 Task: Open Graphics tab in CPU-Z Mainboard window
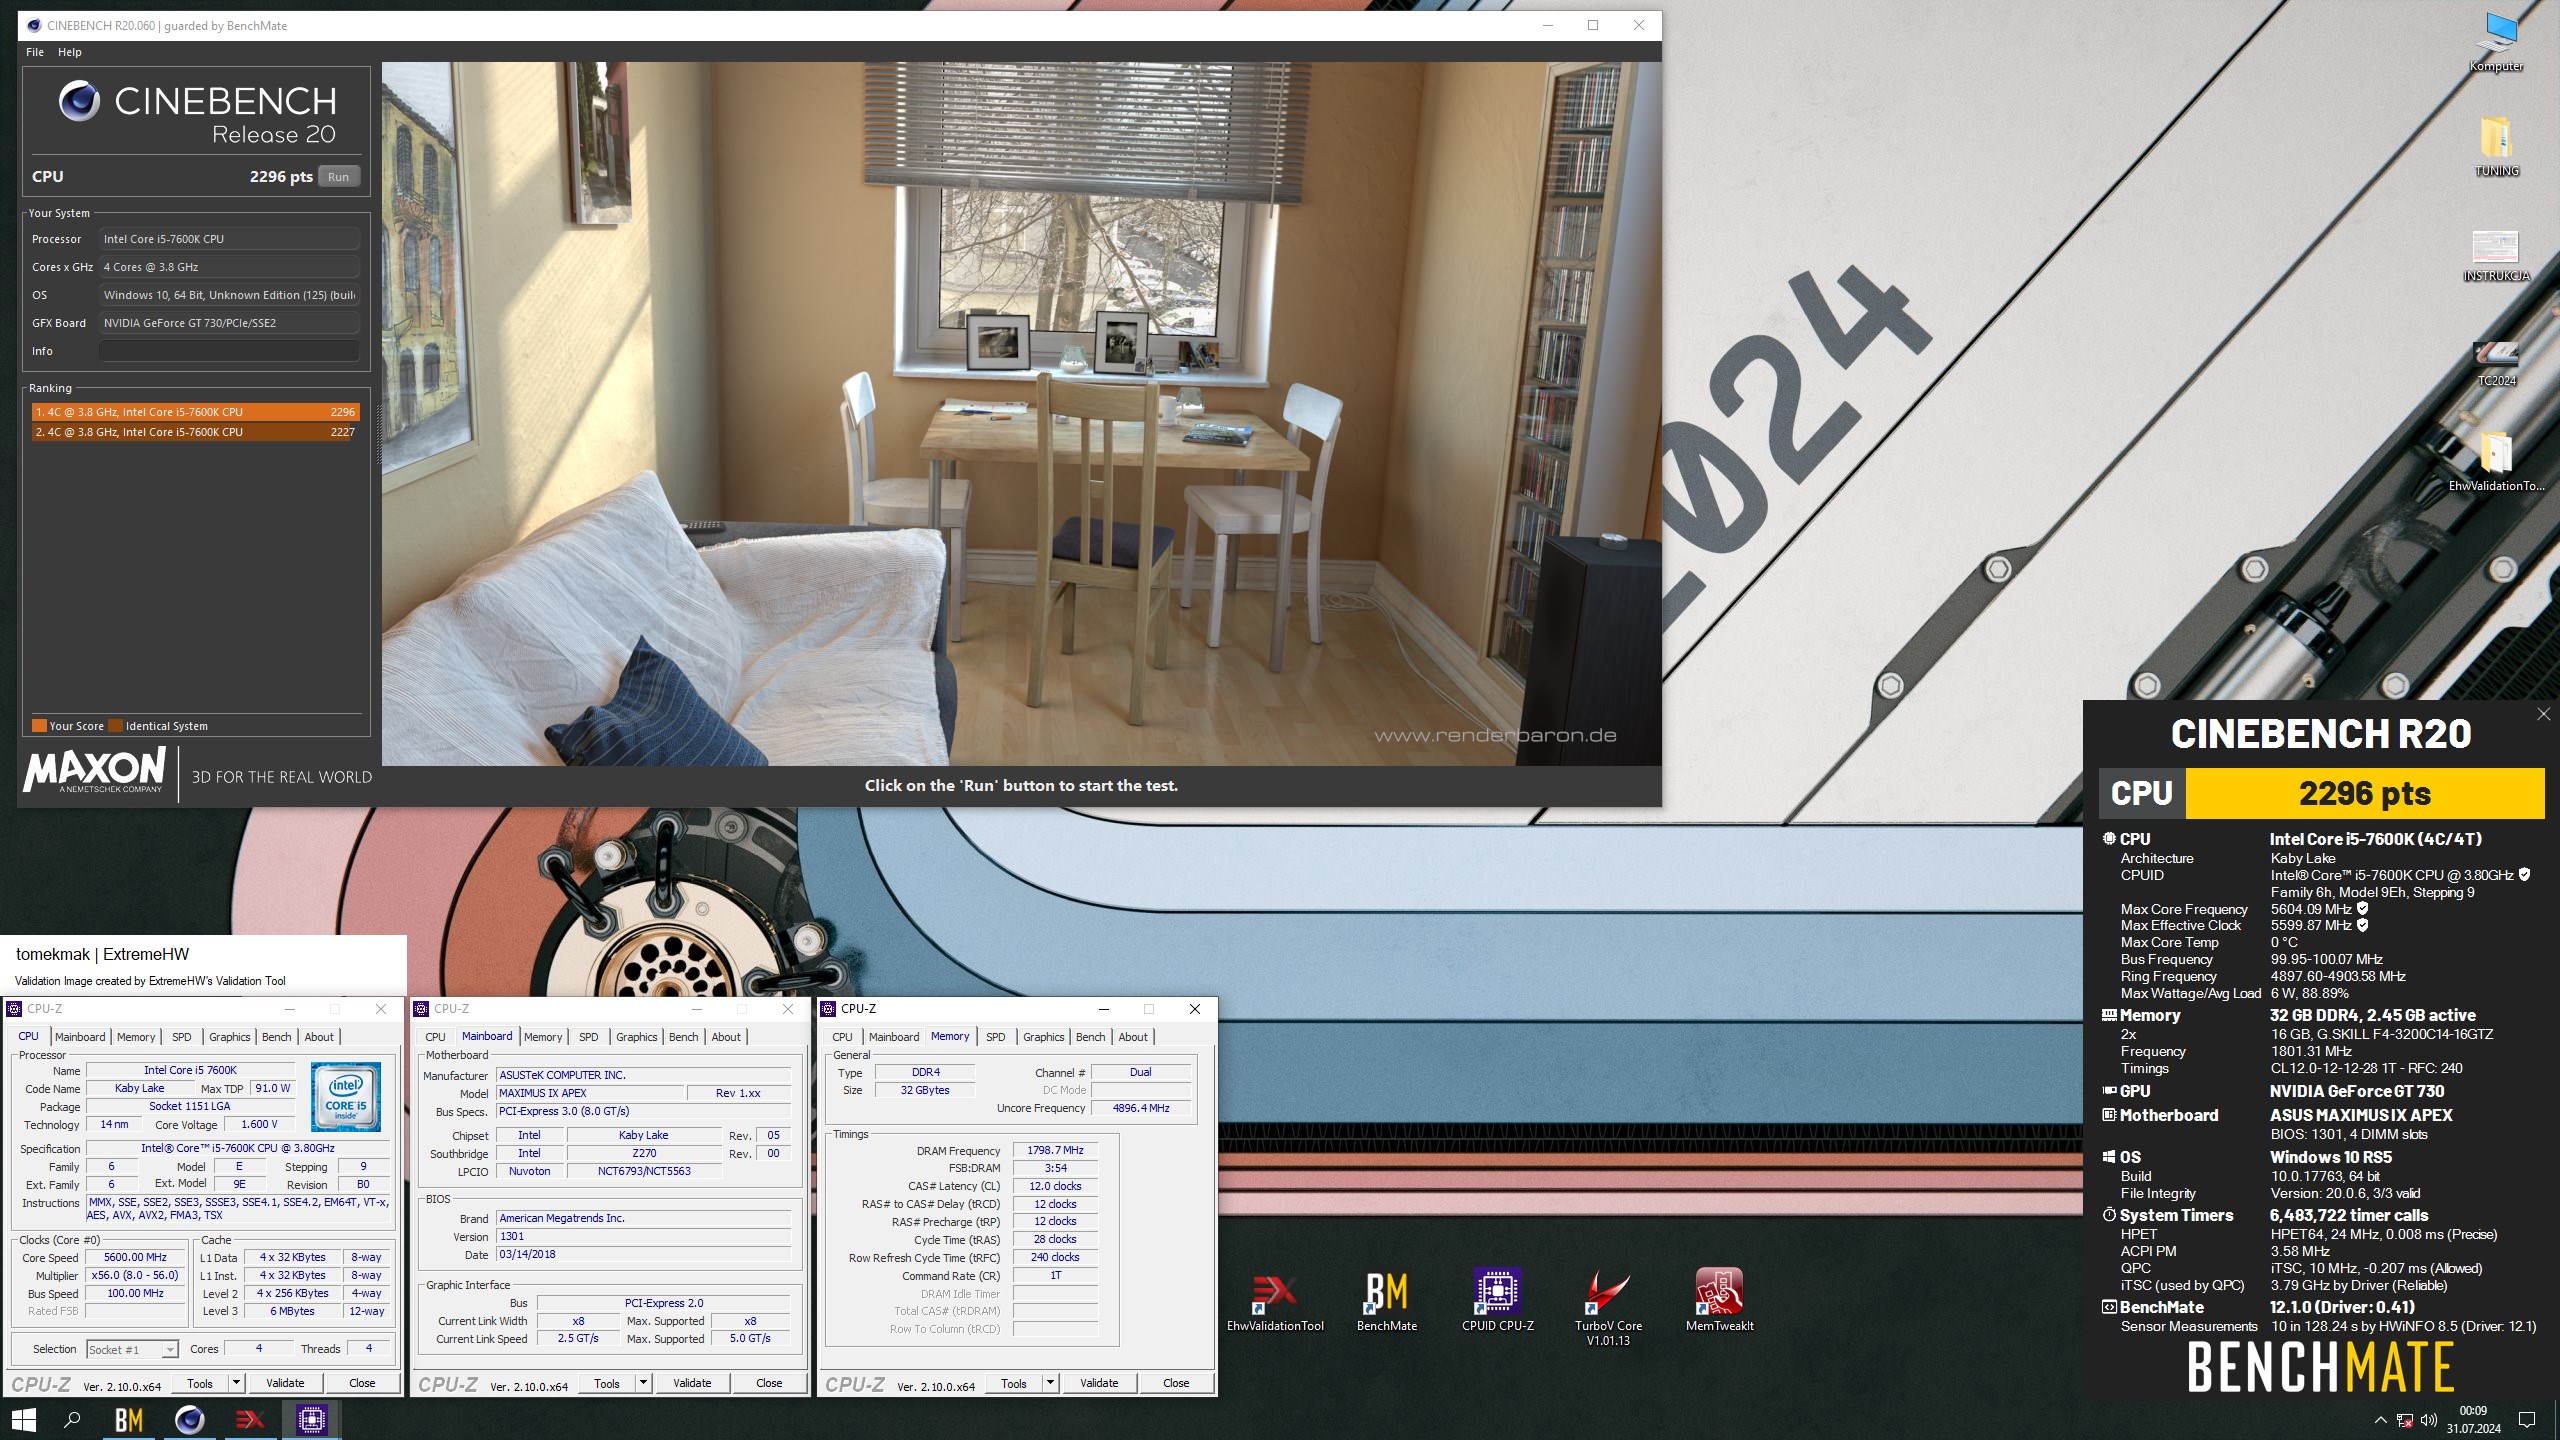tap(637, 1037)
